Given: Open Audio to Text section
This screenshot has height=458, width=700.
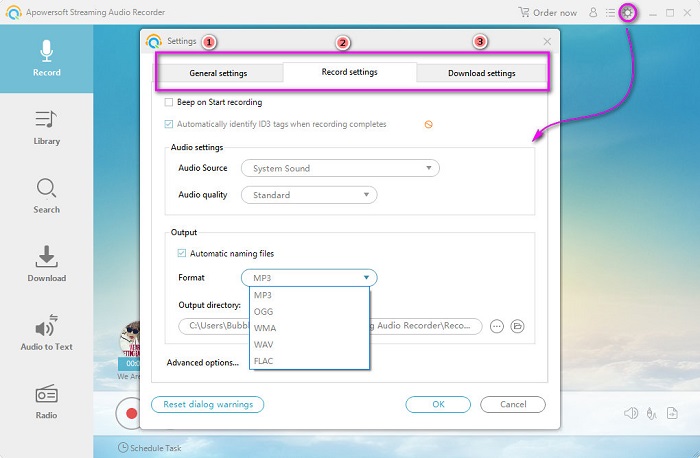Looking at the screenshot, I should tap(46, 333).
